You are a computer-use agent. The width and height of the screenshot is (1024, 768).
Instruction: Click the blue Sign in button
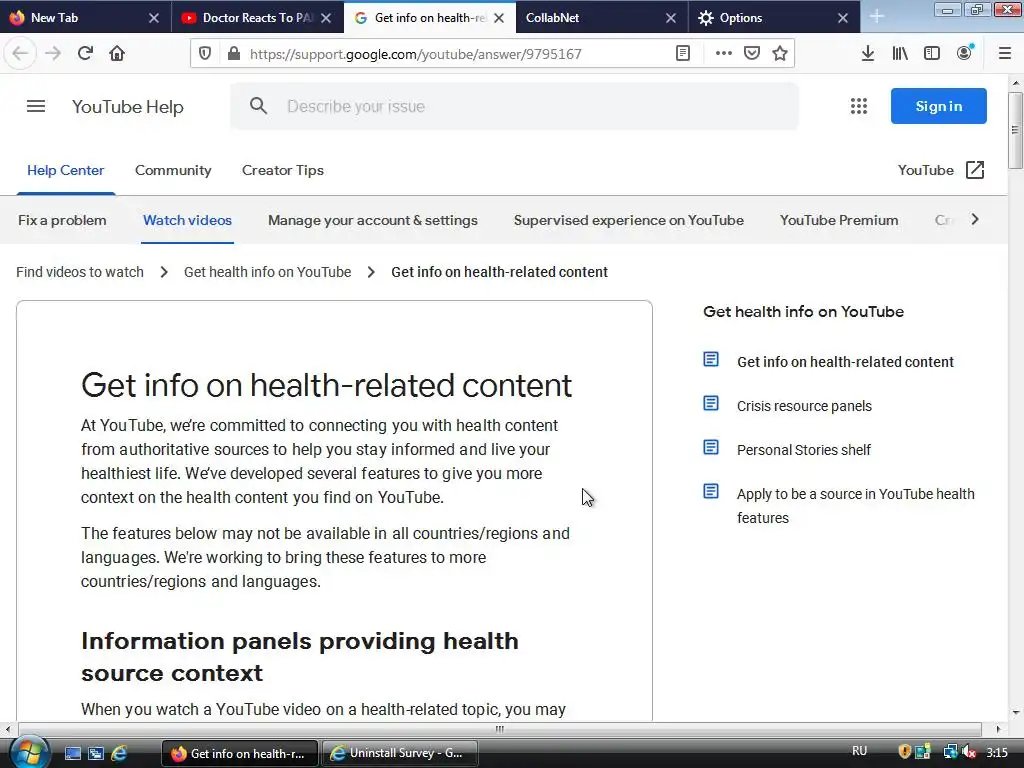coord(938,106)
